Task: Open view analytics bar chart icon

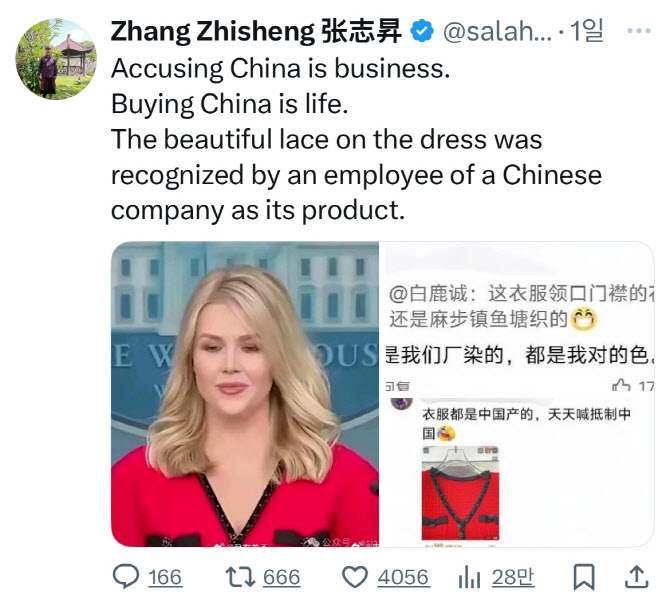Action: [469, 577]
